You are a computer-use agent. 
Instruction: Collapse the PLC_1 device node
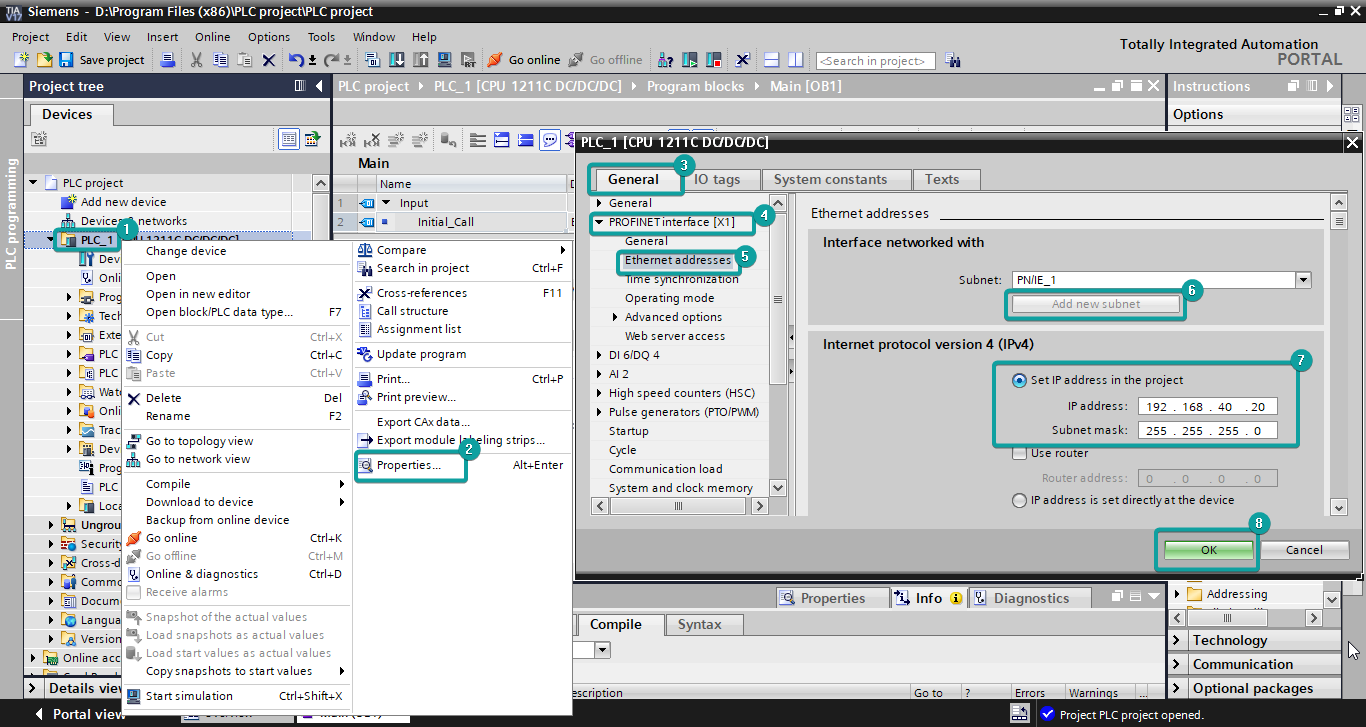pos(52,240)
